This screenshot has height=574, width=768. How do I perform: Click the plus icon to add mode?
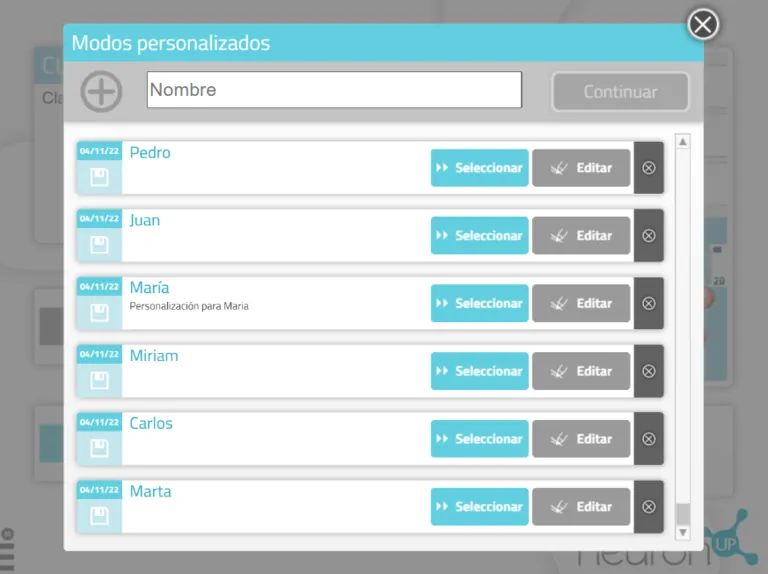point(101,91)
